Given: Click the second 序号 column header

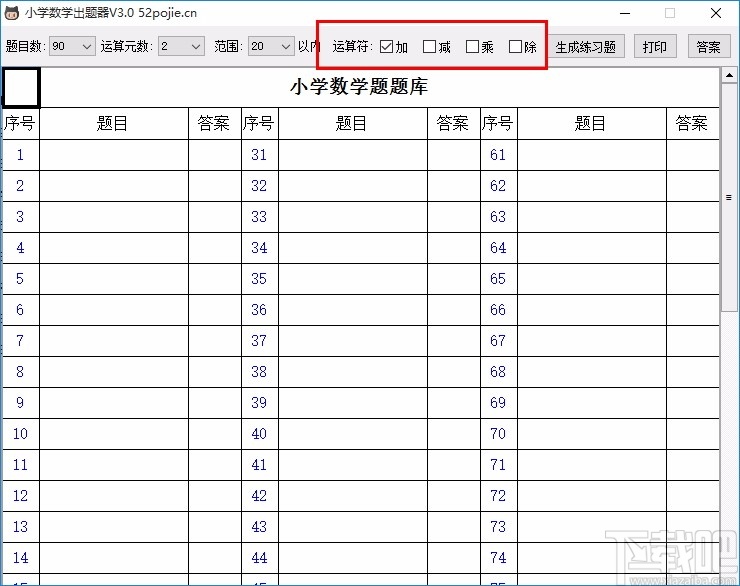Looking at the screenshot, I should click(x=260, y=124).
